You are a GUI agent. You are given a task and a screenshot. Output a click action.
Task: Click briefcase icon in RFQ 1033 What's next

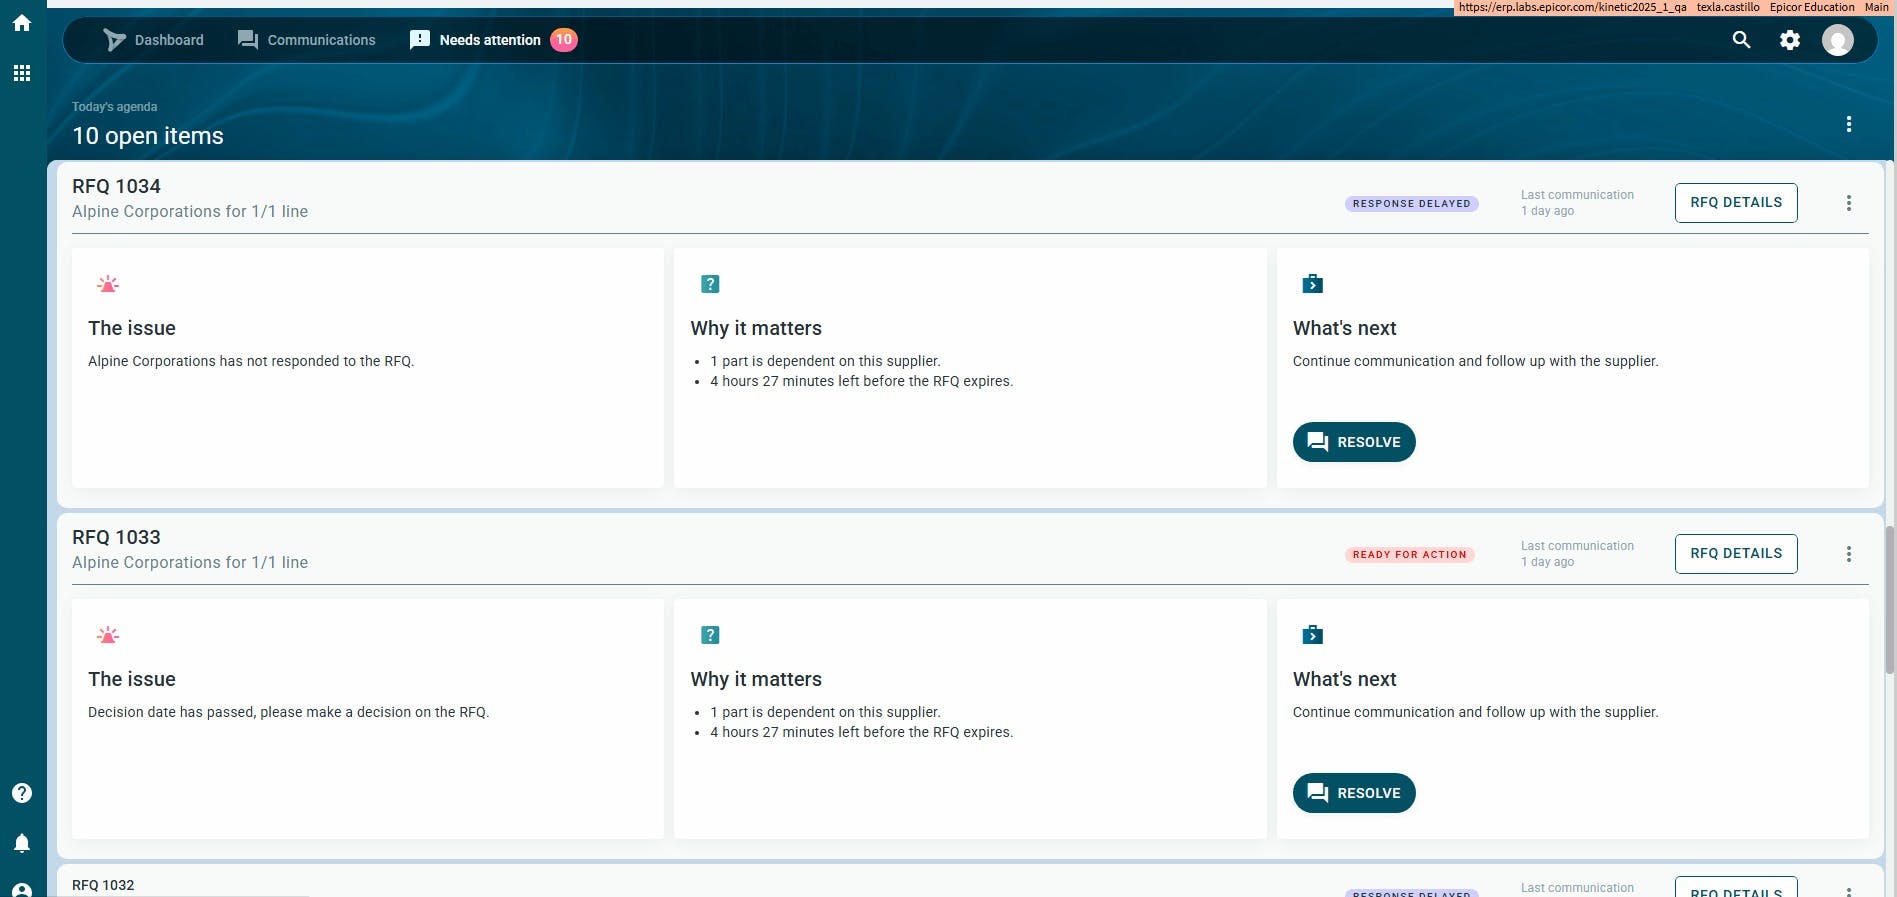point(1312,635)
